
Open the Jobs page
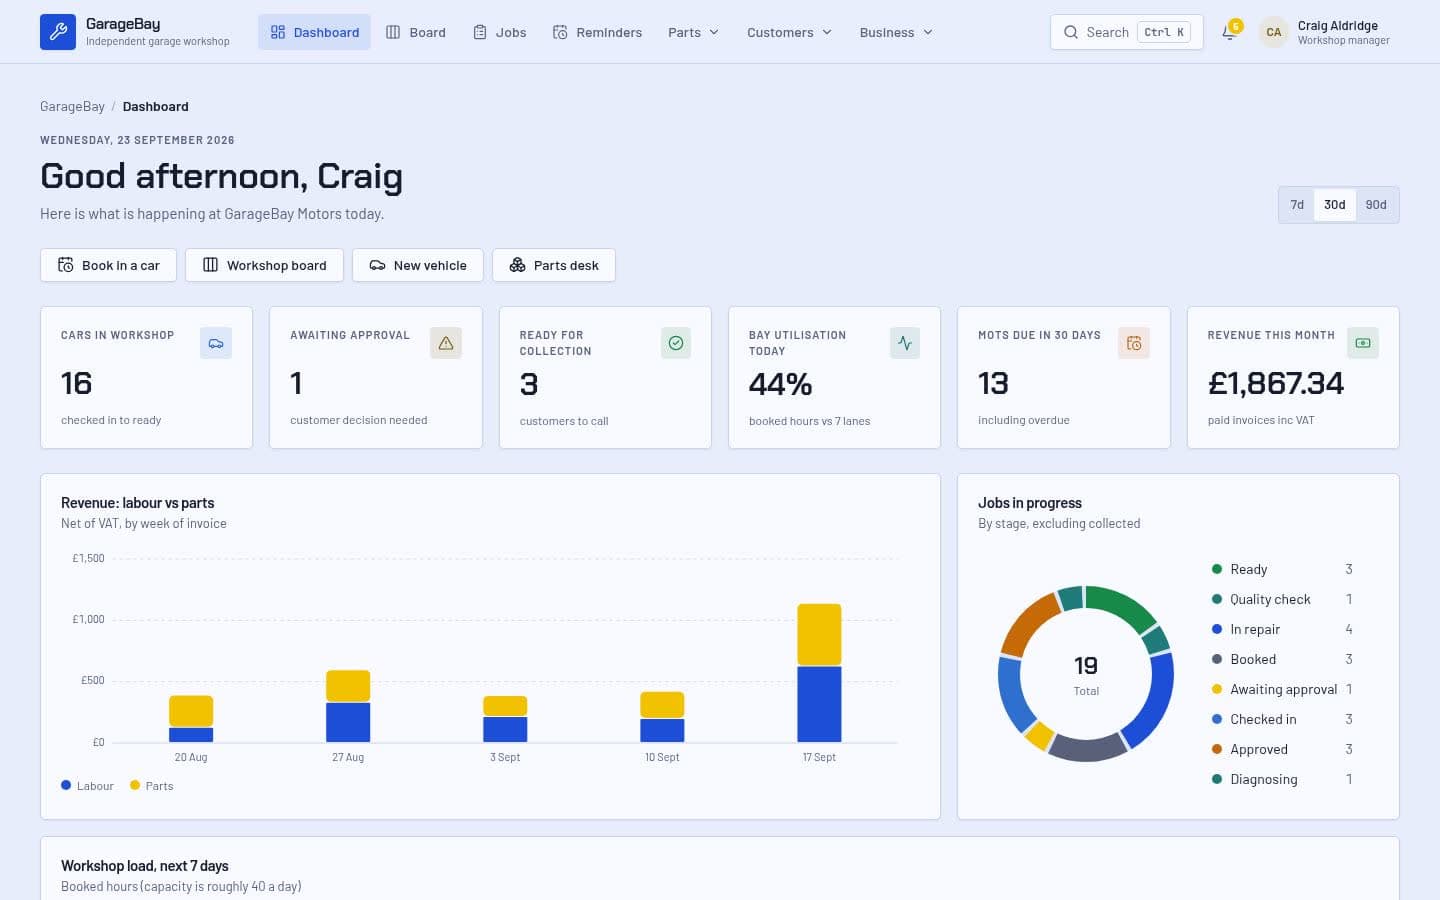500,32
